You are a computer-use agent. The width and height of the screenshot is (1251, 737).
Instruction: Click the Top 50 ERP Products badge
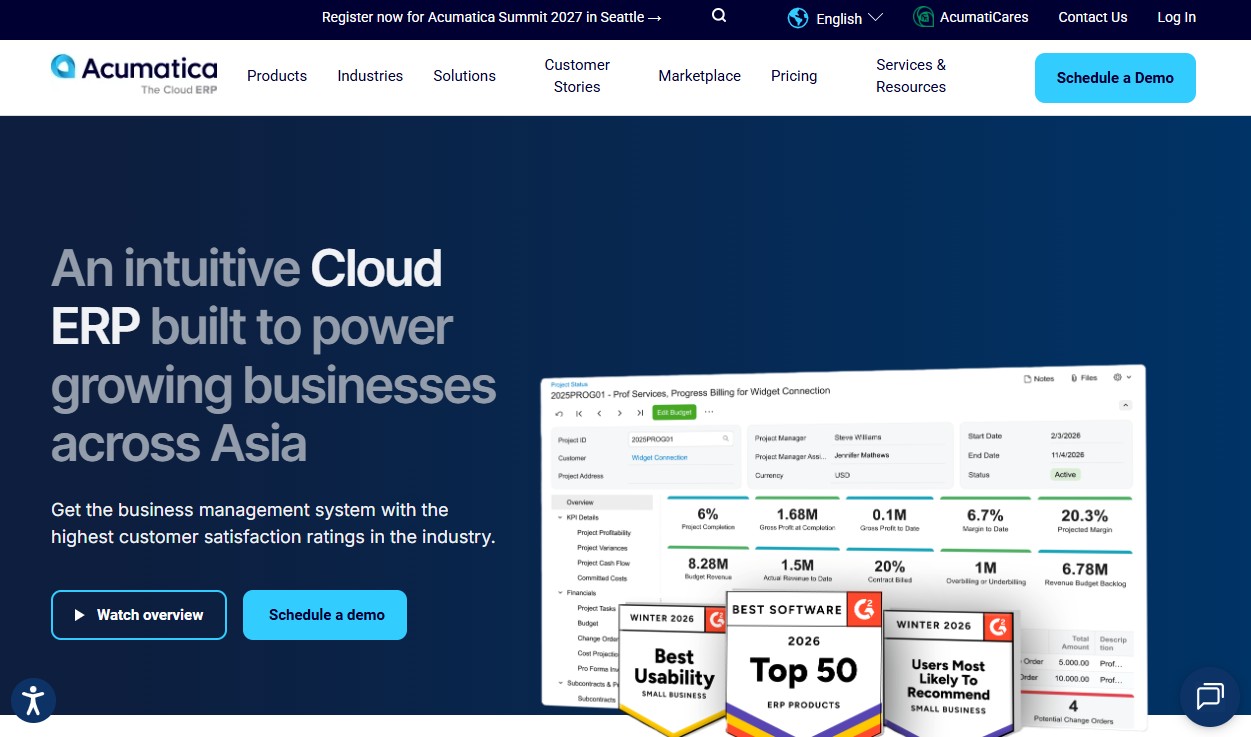804,663
